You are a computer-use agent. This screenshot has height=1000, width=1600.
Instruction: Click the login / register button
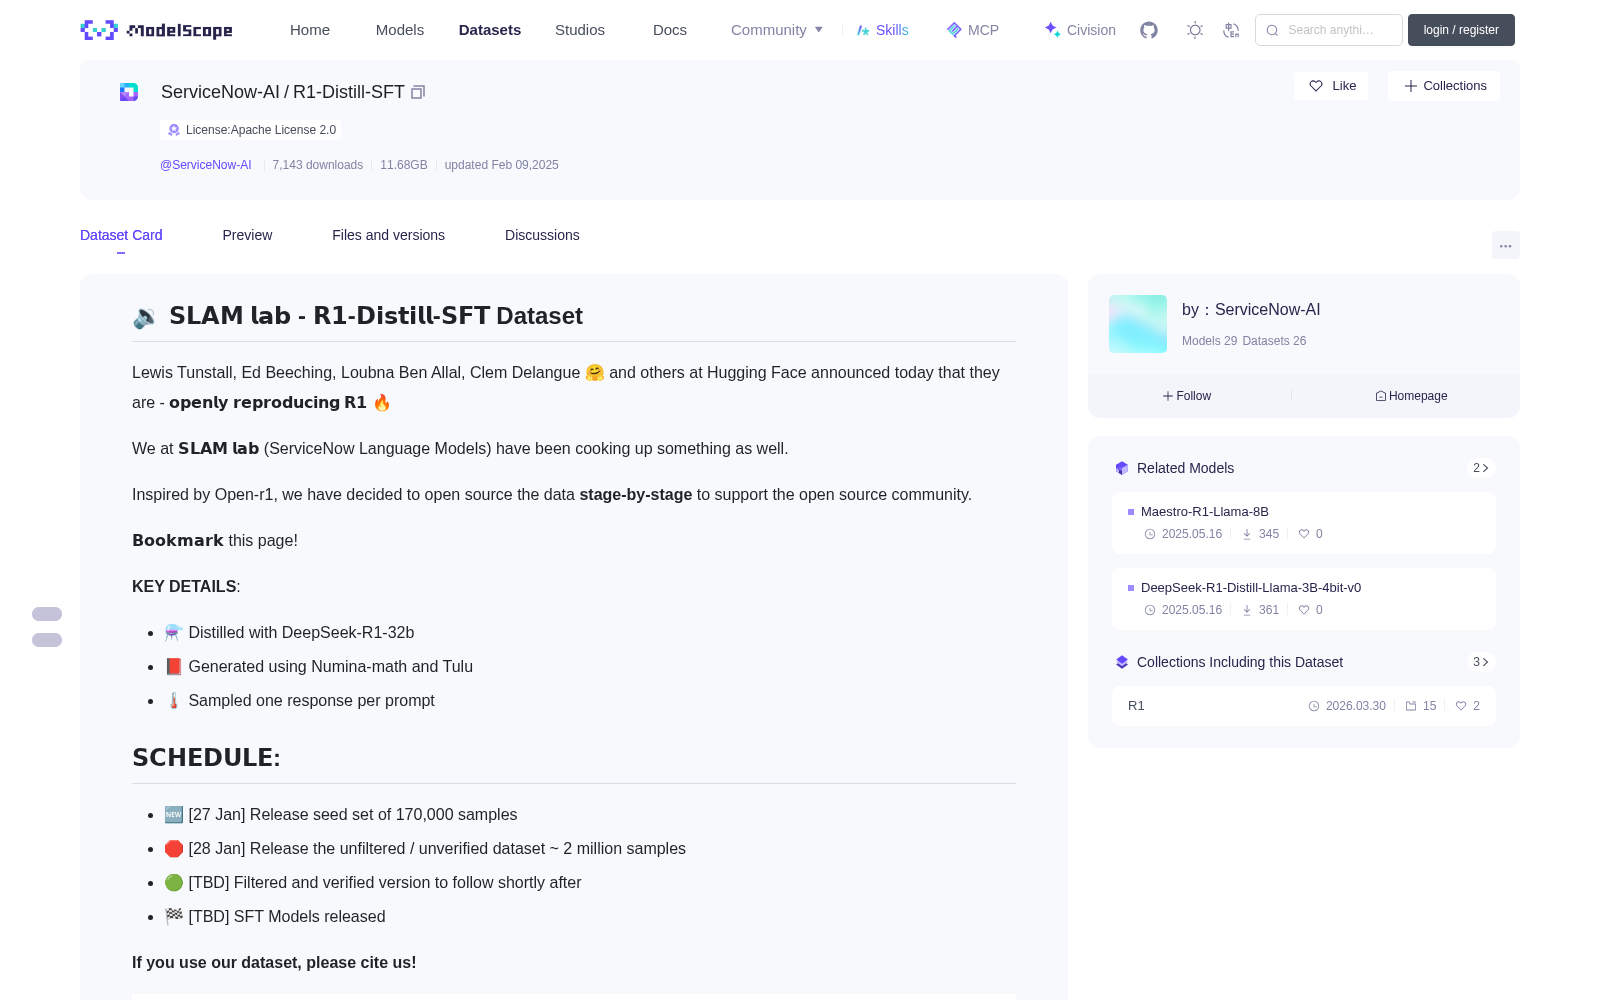point(1461,30)
